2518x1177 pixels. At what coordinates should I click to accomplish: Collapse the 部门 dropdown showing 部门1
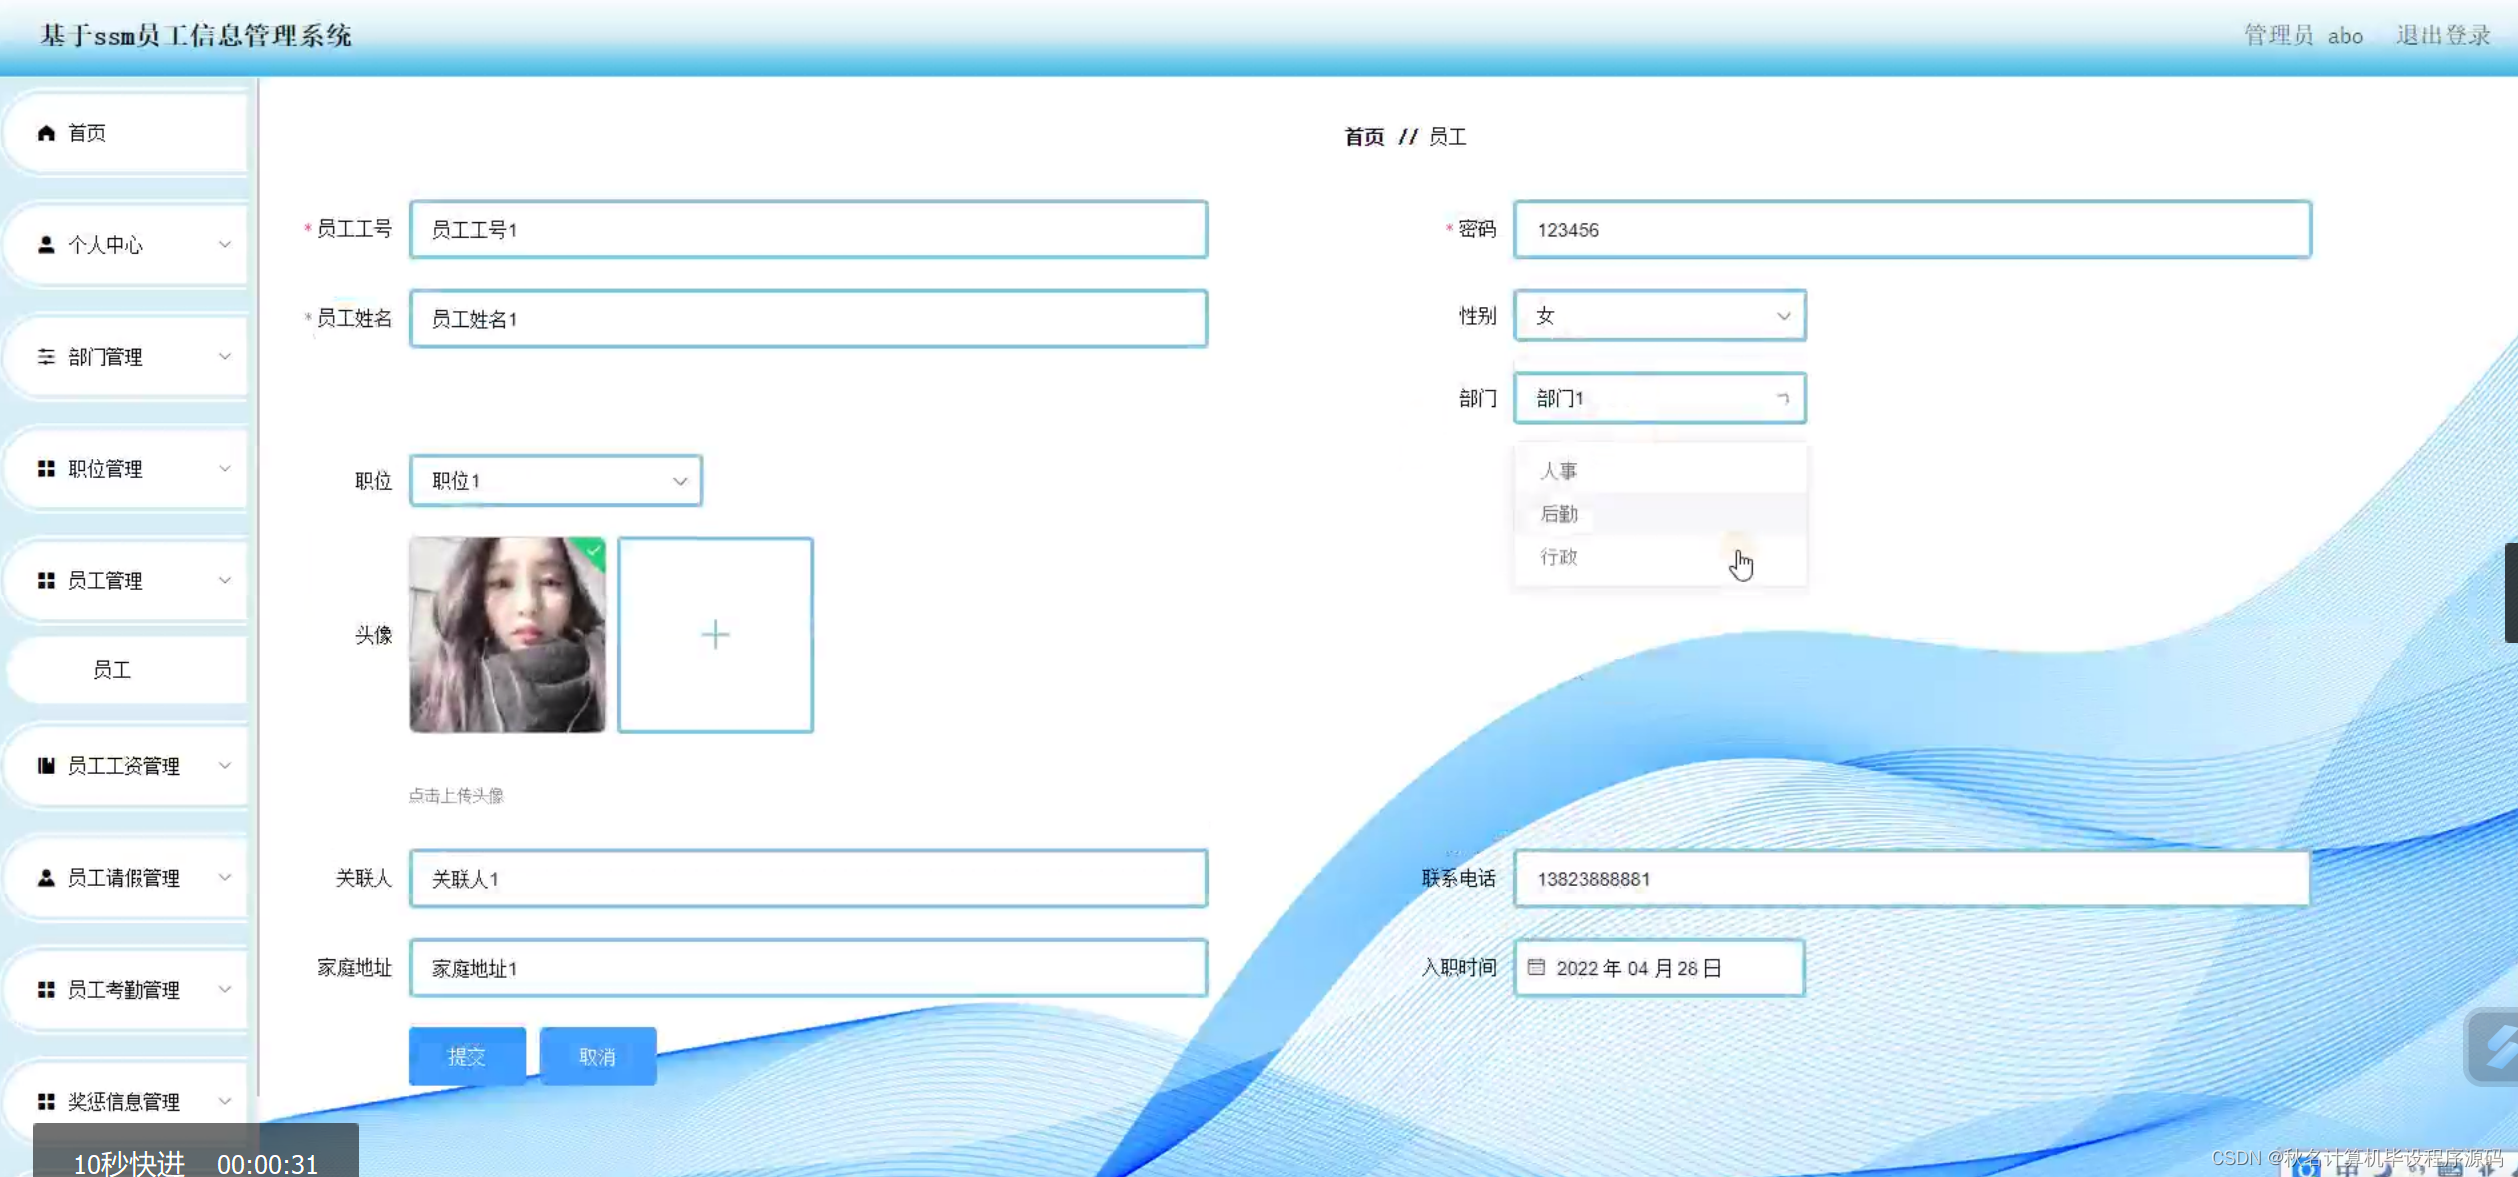(1659, 399)
